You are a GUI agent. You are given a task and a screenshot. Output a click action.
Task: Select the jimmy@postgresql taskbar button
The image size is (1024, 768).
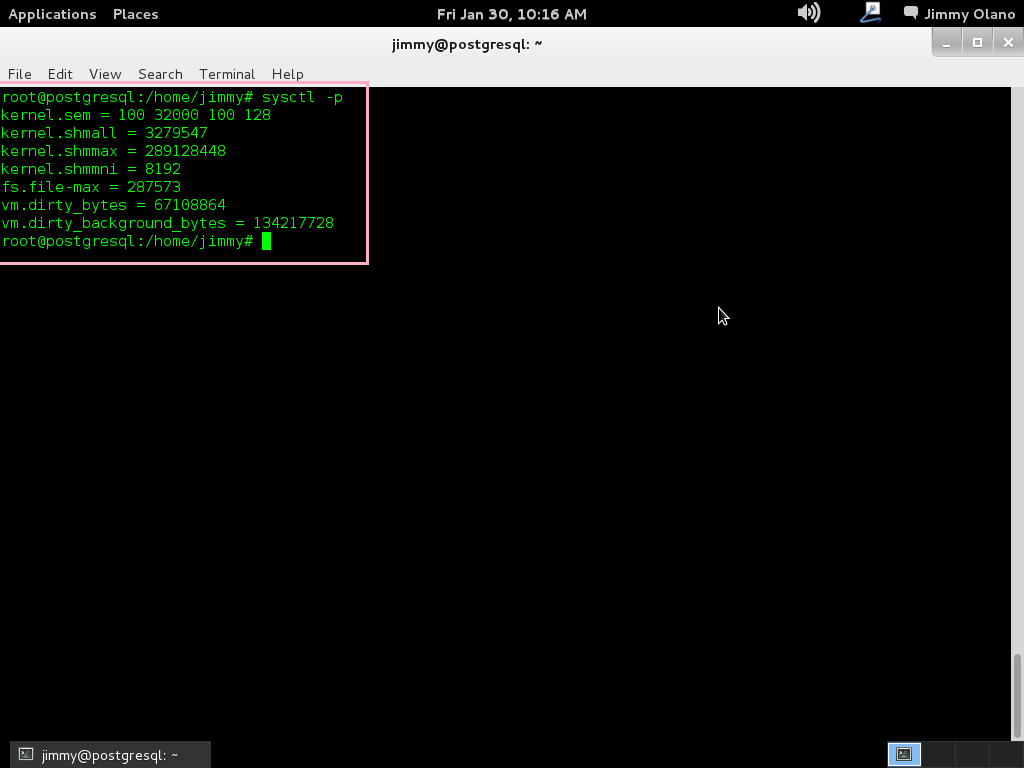click(x=110, y=755)
